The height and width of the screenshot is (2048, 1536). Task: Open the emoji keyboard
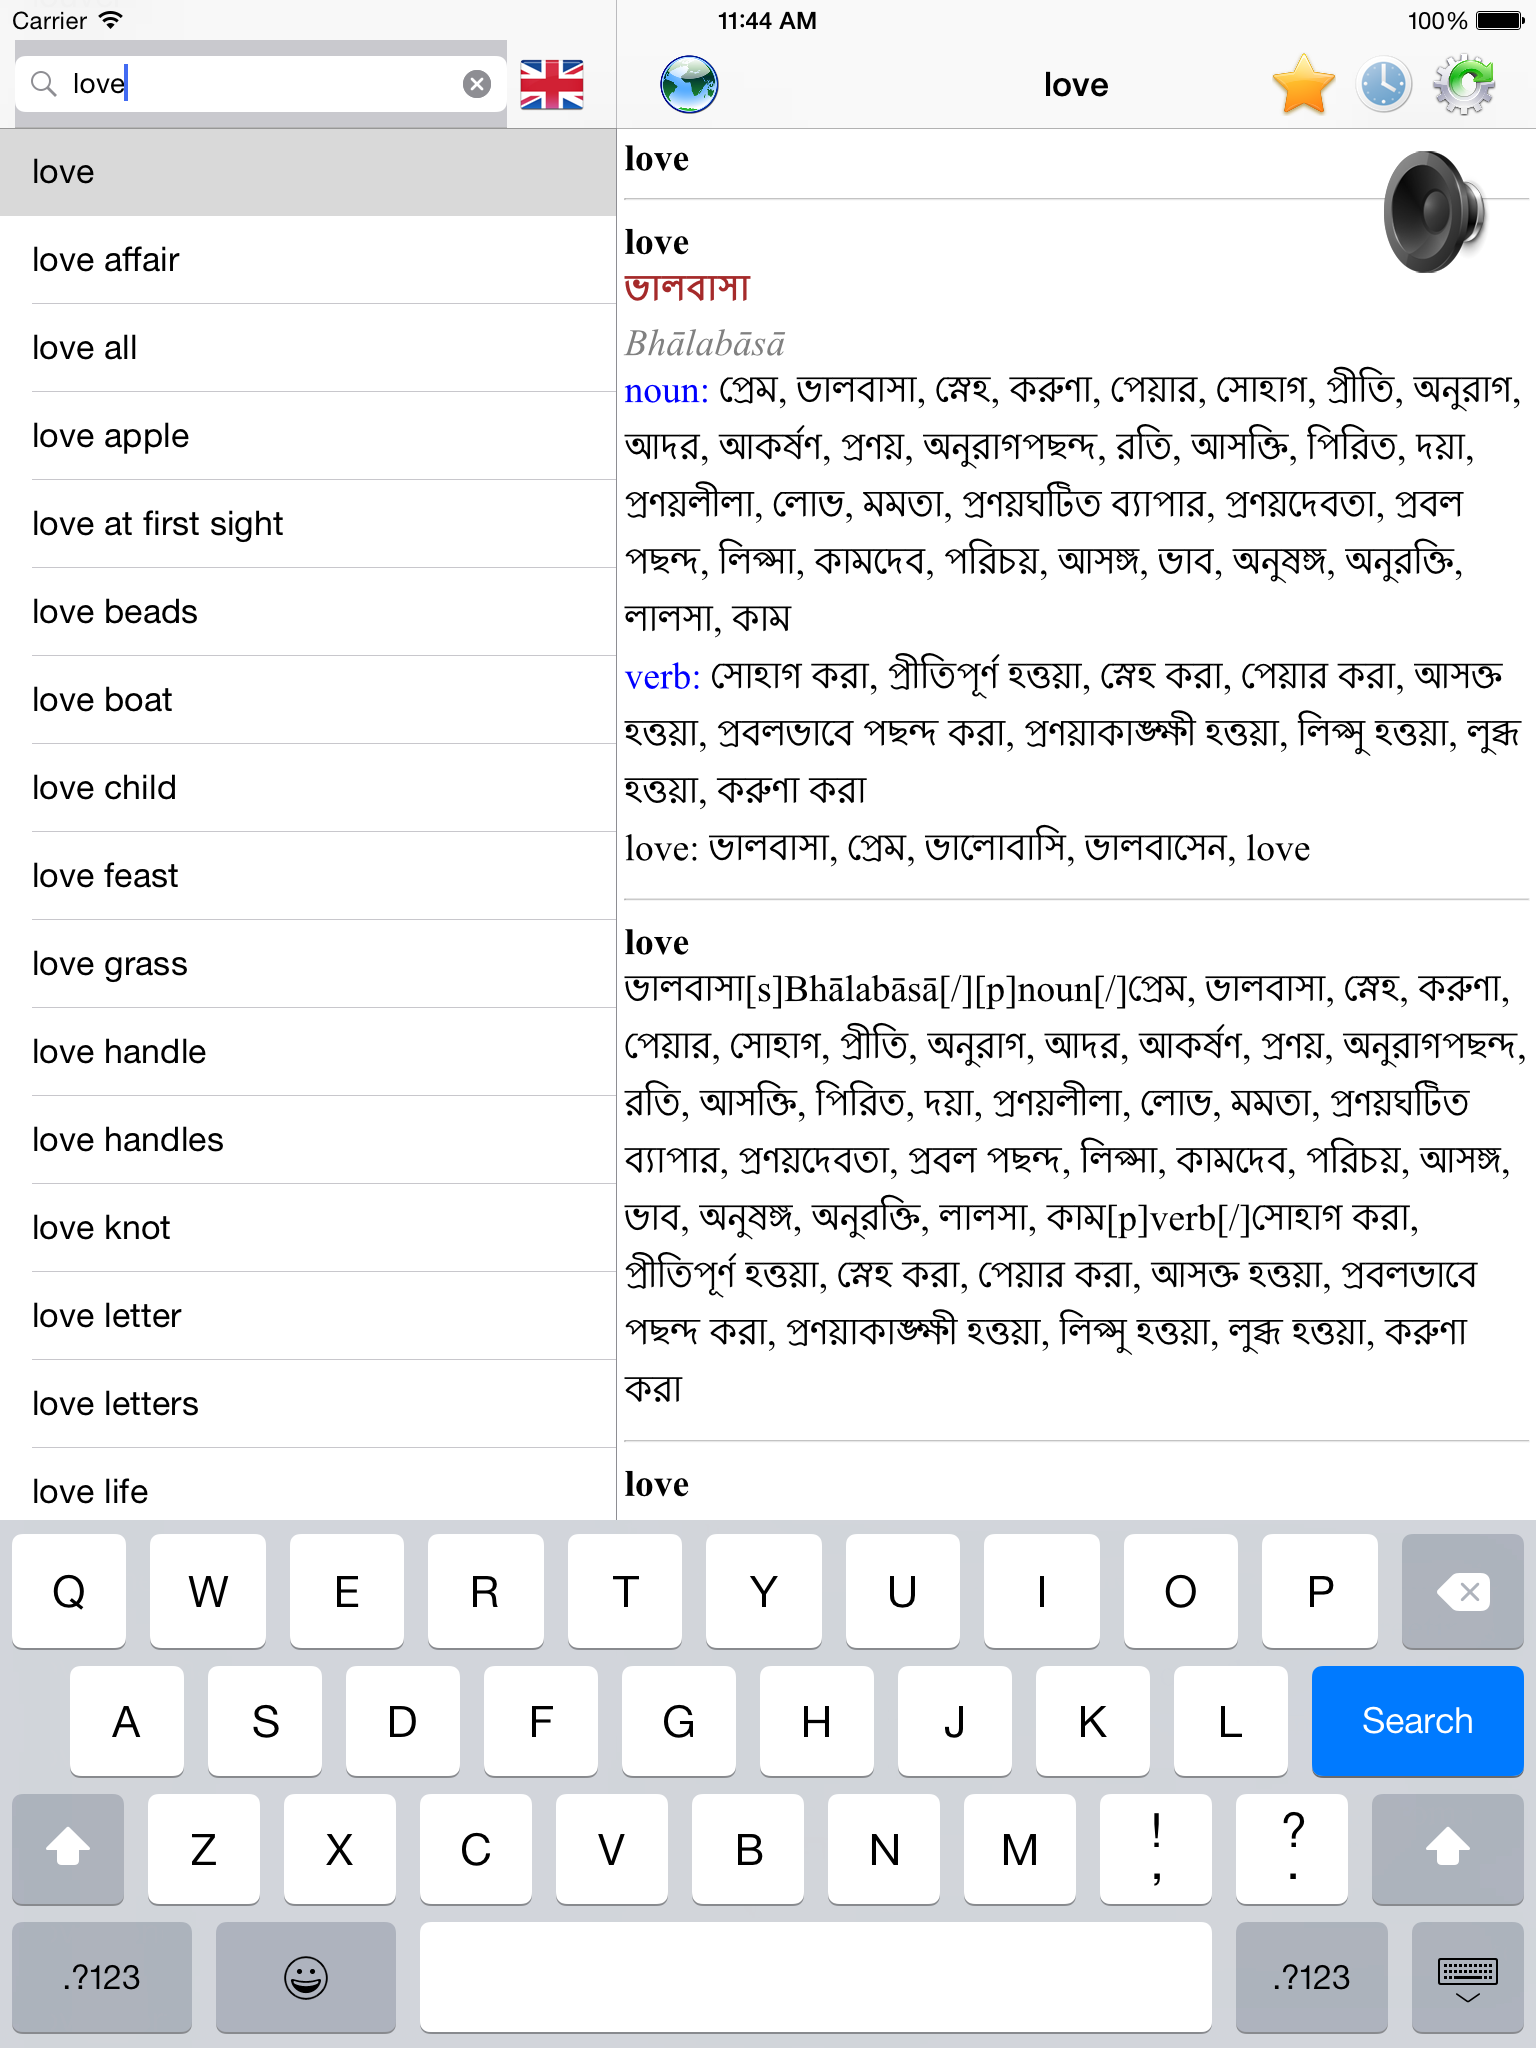pos(306,1977)
